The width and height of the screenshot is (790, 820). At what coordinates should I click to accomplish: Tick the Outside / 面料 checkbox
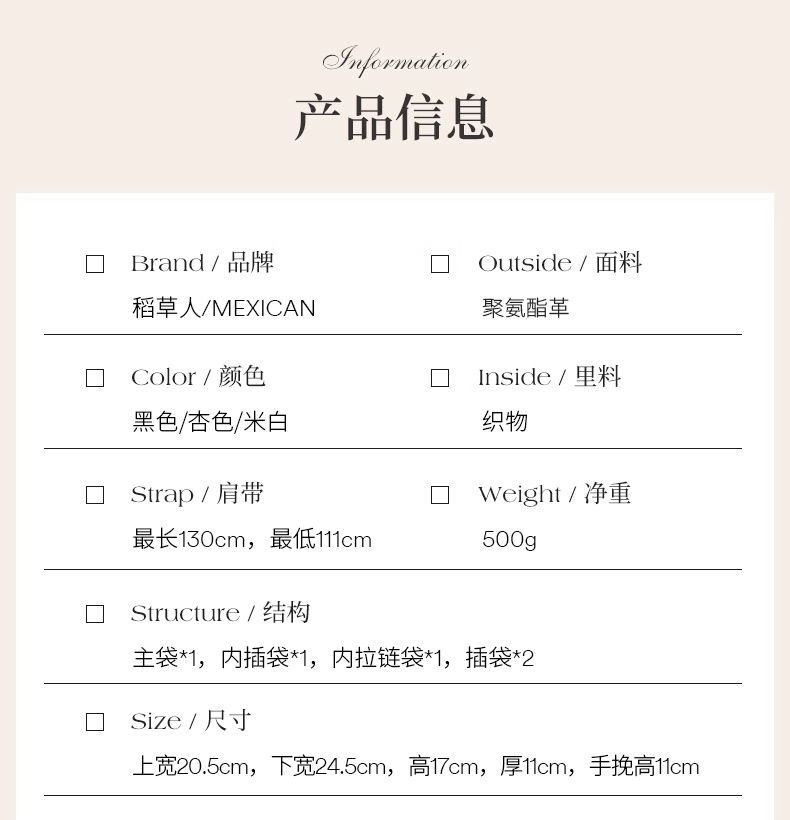click(440, 264)
